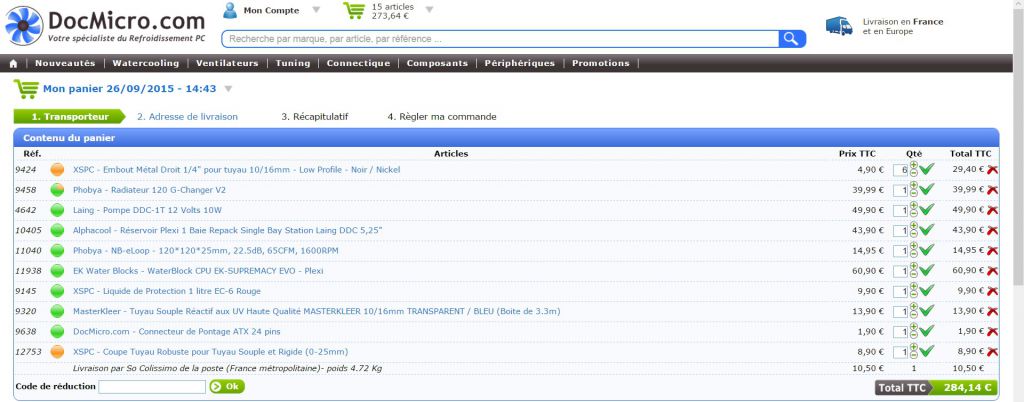Open the DocMicro.com logo homepage
Image resolution: width=1024 pixels, height=402 pixels.
click(105, 25)
